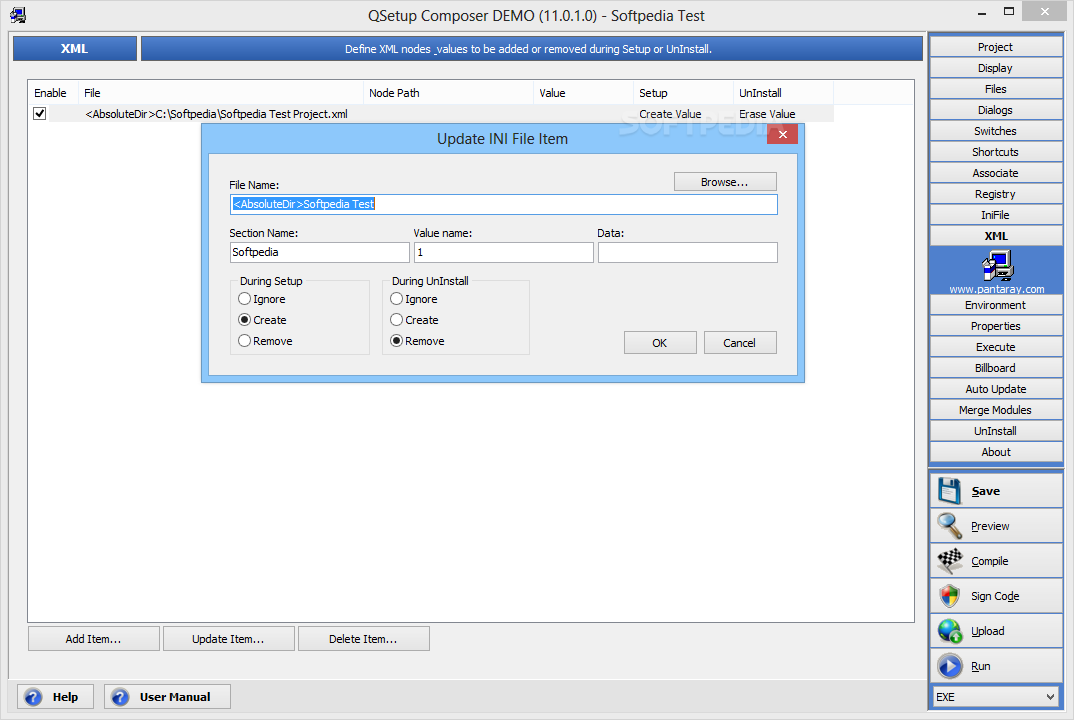Viewport: 1074px width, 720px height.
Task: Click the Add Item... button
Action: (x=93, y=638)
